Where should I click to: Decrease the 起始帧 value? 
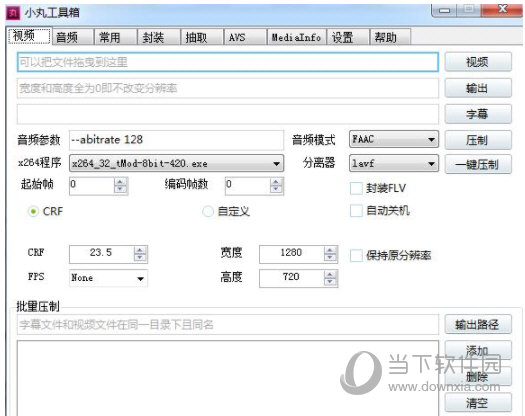120,189
